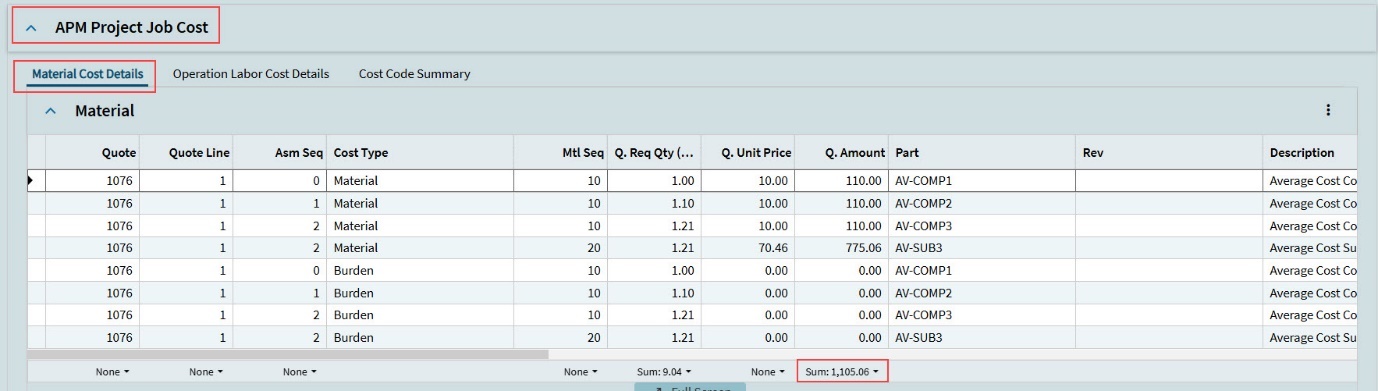Select AV-SUB3 in the Burden row
This screenshot has width=1378, height=391.
pyautogui.click(x=982, y=338)
